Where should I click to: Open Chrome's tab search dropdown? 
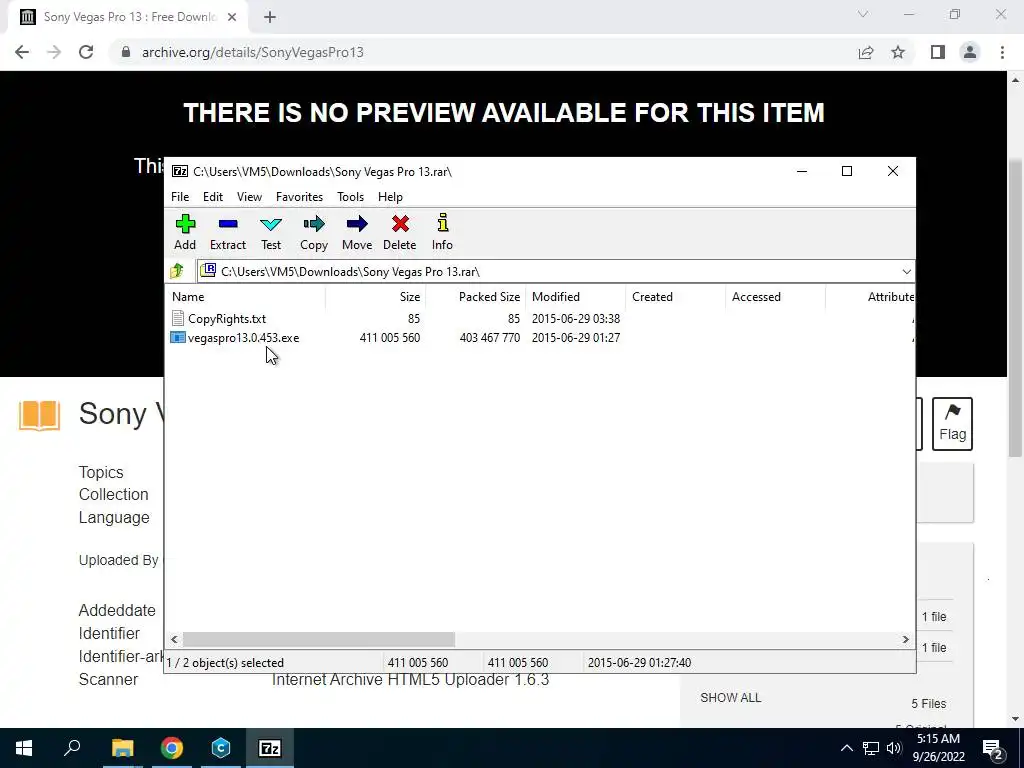[863, 14]
